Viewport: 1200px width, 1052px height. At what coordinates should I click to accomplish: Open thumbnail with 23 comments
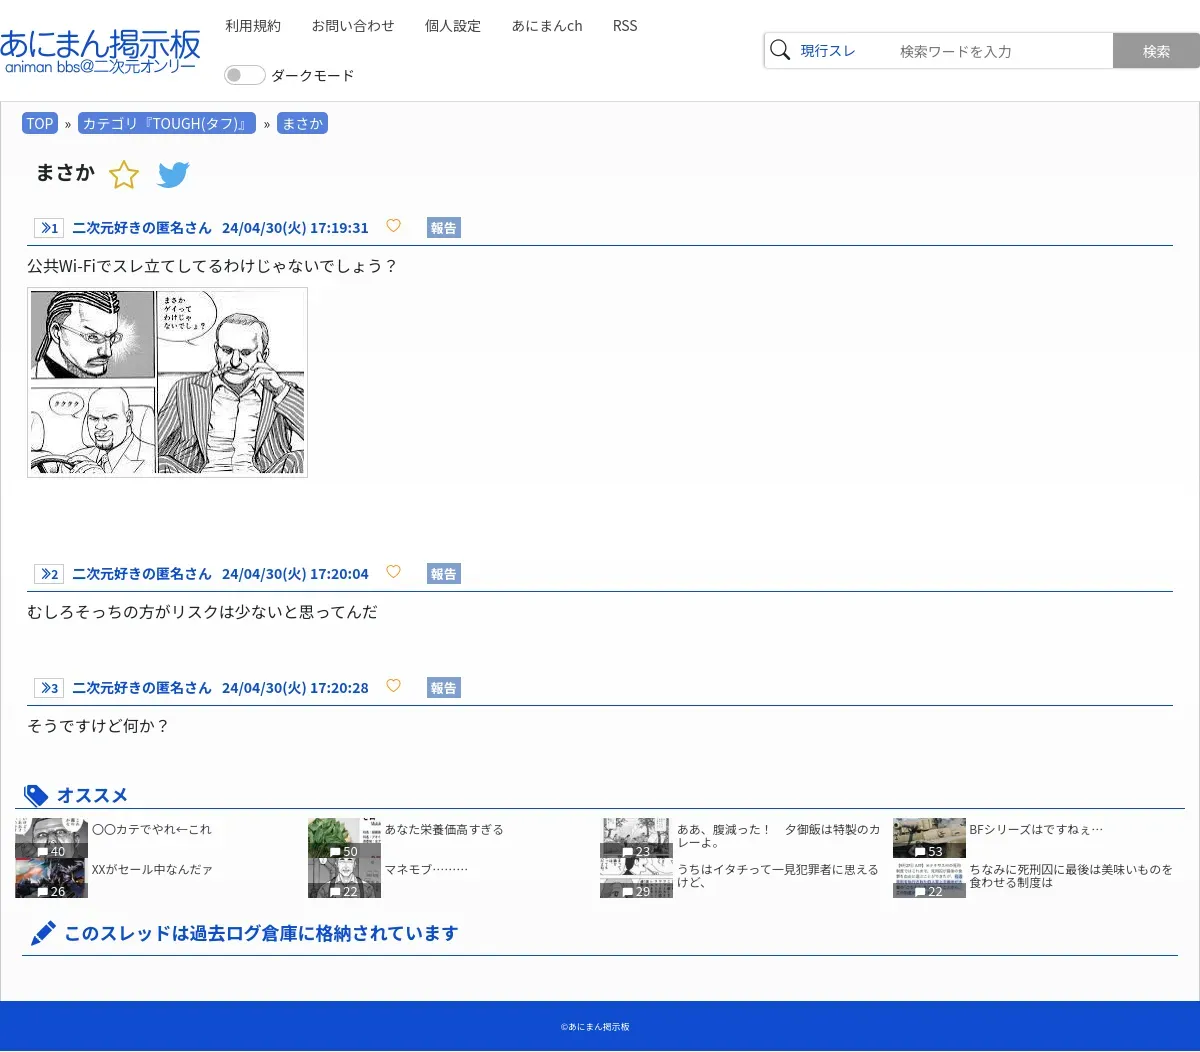(636, 838)
